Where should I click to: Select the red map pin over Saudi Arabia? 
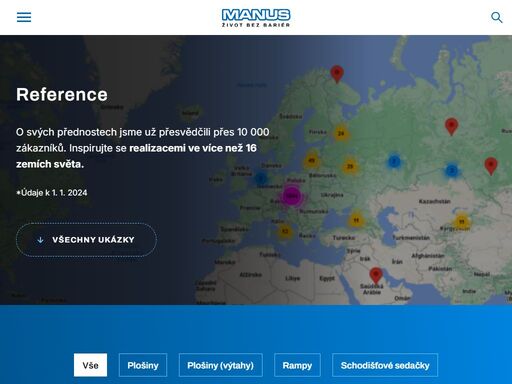pyautogui.click(x=376, y=276)
